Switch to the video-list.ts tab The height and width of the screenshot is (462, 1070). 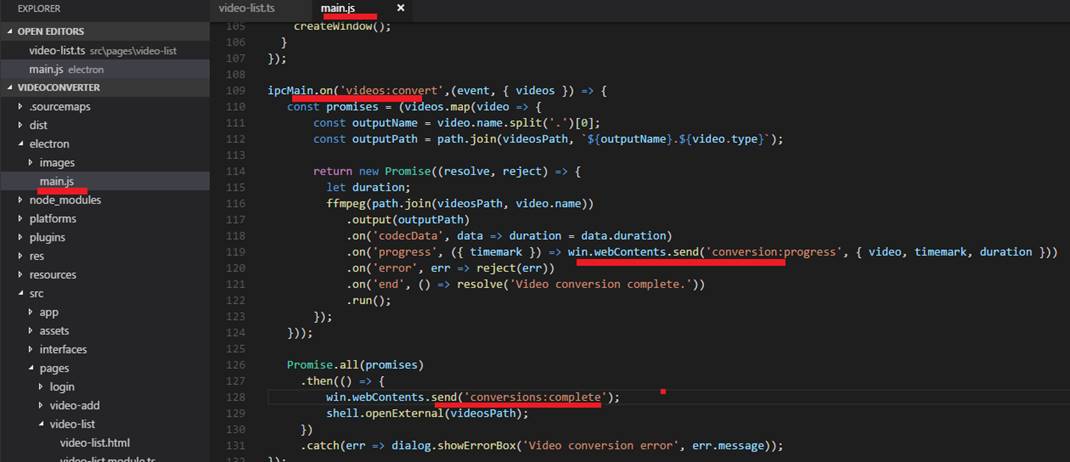point(246,8)
